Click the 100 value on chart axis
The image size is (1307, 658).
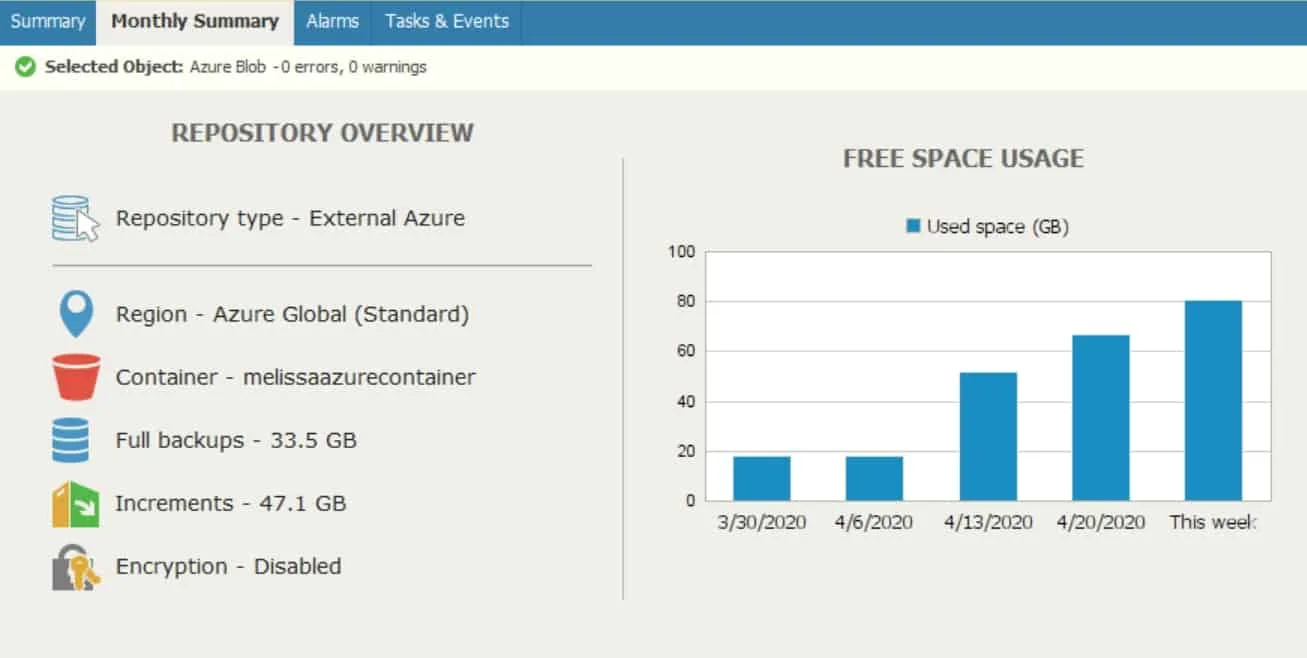(680, 251)
